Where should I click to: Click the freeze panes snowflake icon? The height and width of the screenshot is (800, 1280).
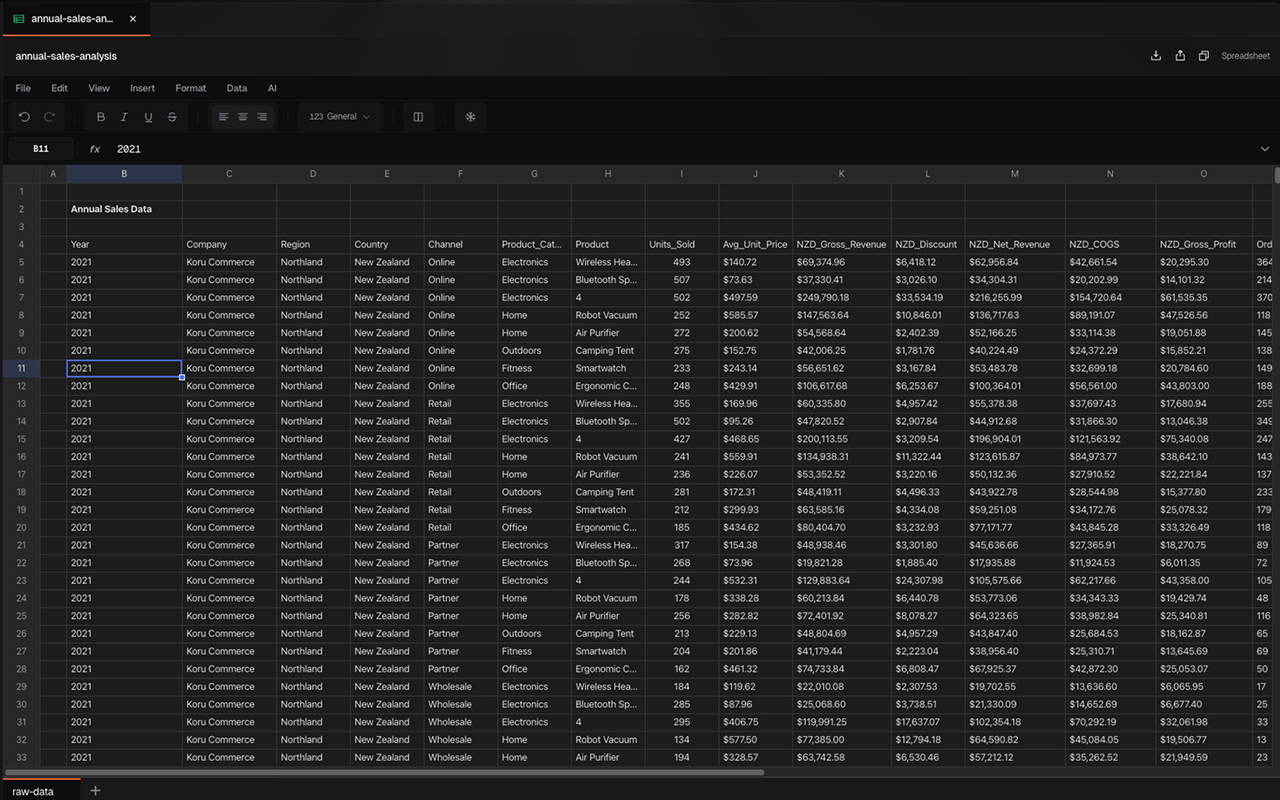(x=470, y=117)
